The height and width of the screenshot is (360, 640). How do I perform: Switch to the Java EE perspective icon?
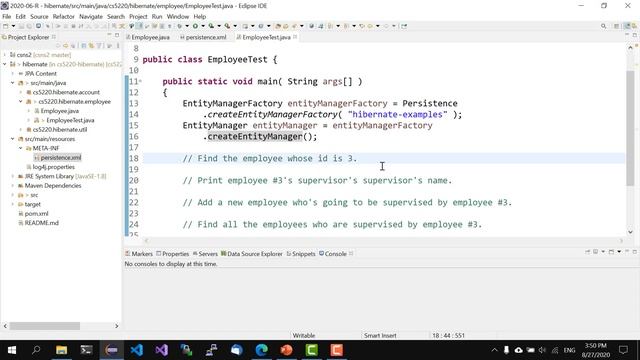coord(627,26)
